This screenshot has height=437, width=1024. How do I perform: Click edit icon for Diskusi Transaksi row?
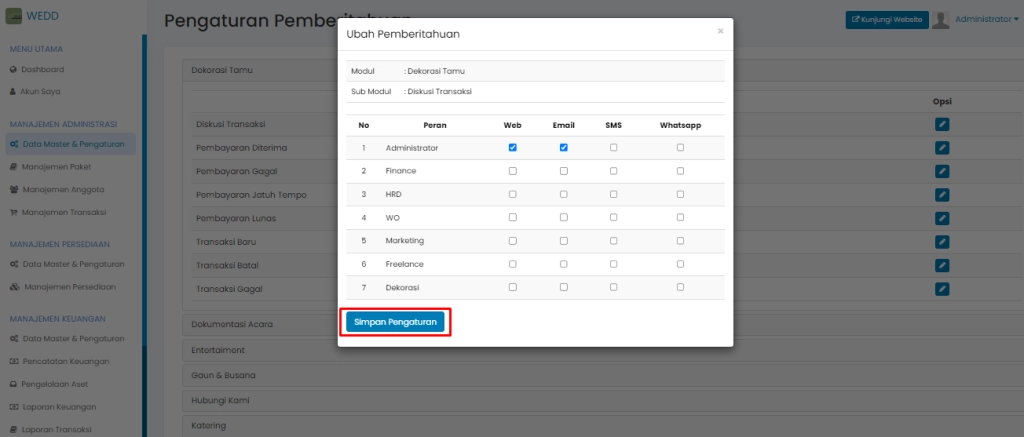(x=941, y=124)
